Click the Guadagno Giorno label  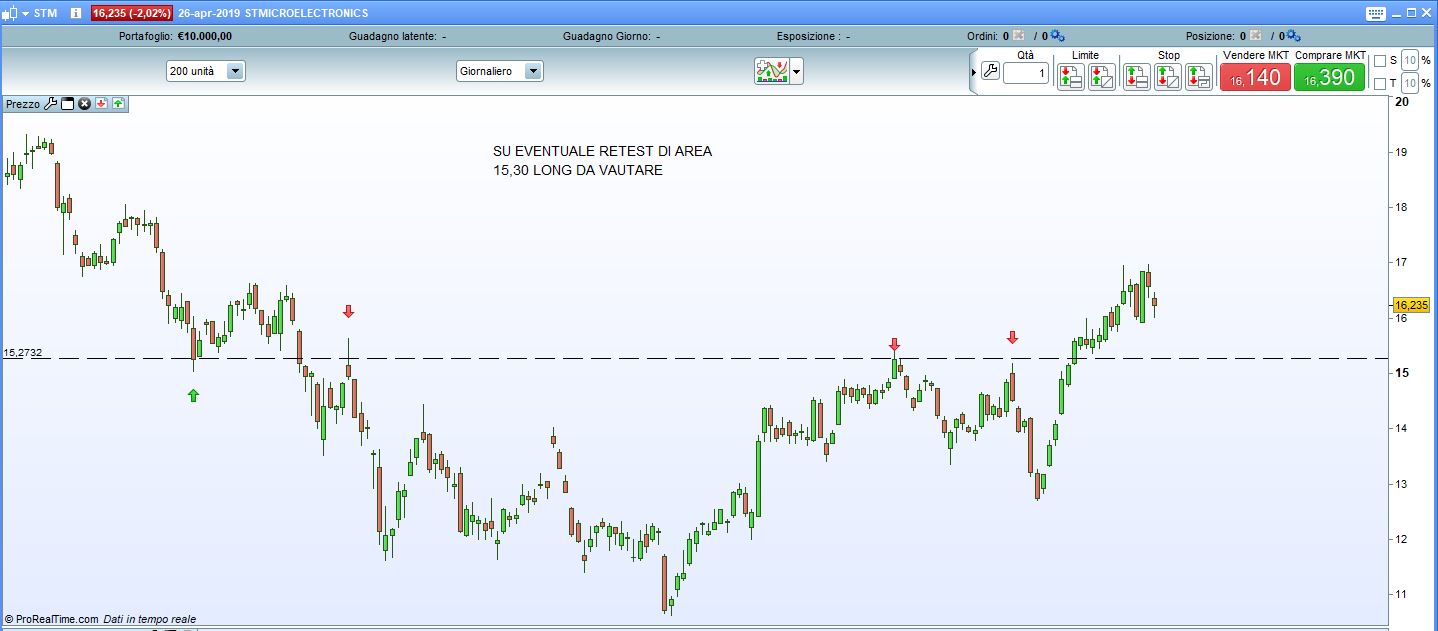(x=607, y=36)
